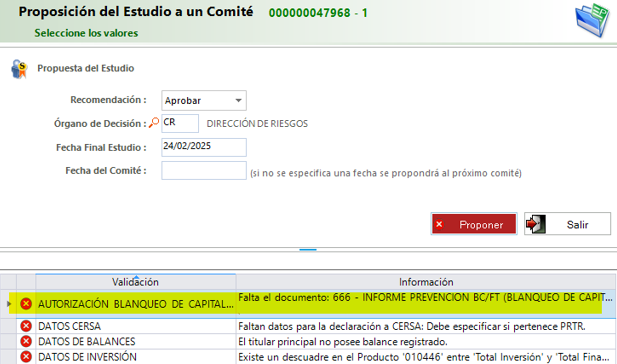Viewport: 617px width, 364px height.
Task: Click the study number 00000047968 - 1
Action: tap(318, 13)
